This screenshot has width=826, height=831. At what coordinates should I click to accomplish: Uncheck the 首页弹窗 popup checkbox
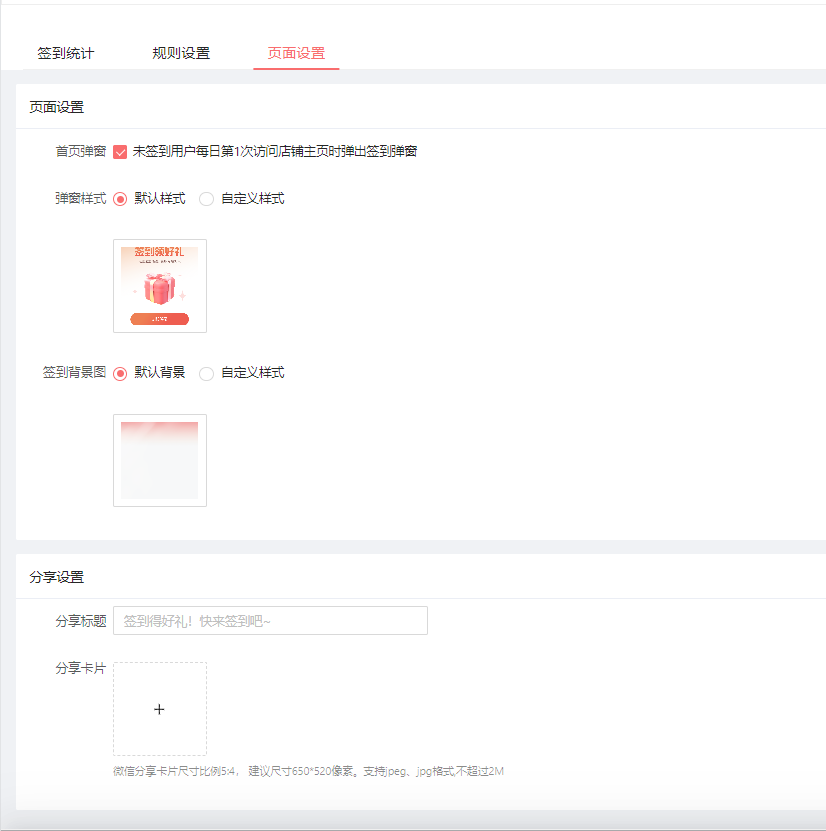120,152
